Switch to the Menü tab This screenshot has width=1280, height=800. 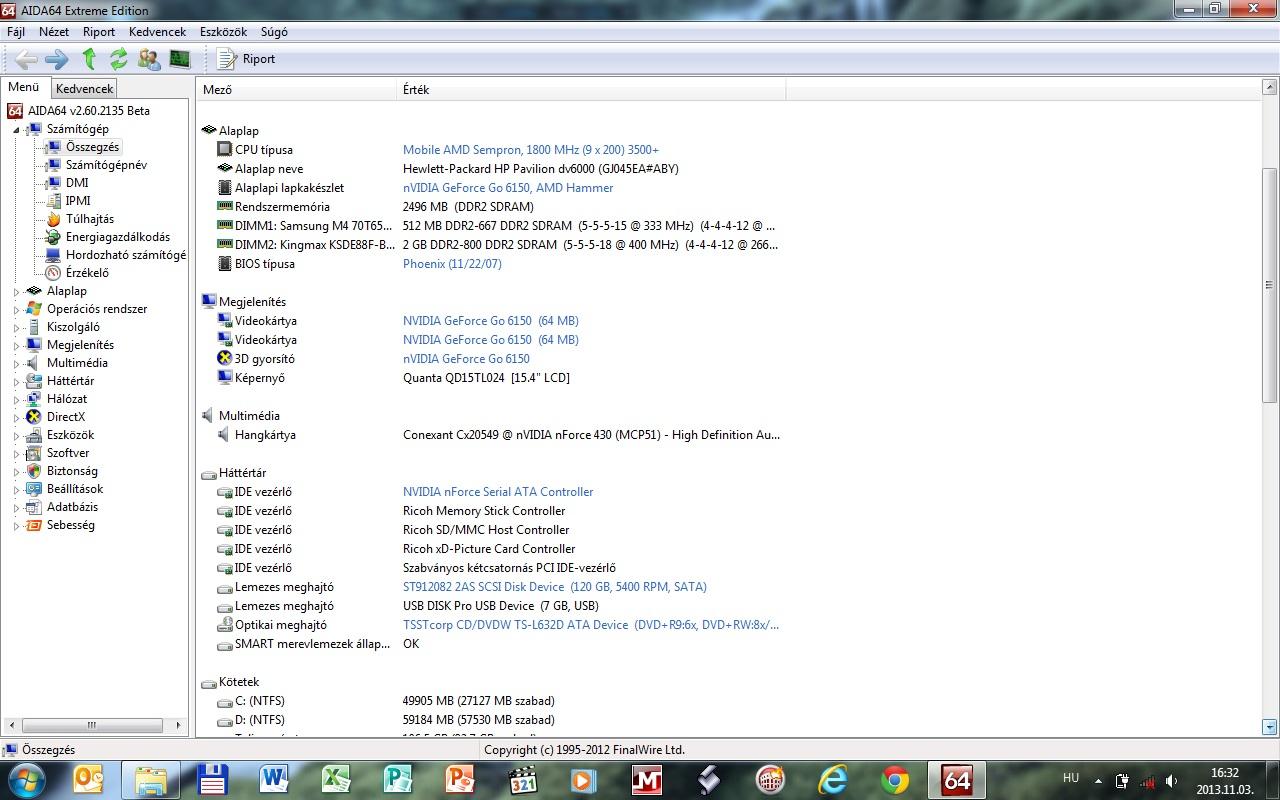click(24, 87)
